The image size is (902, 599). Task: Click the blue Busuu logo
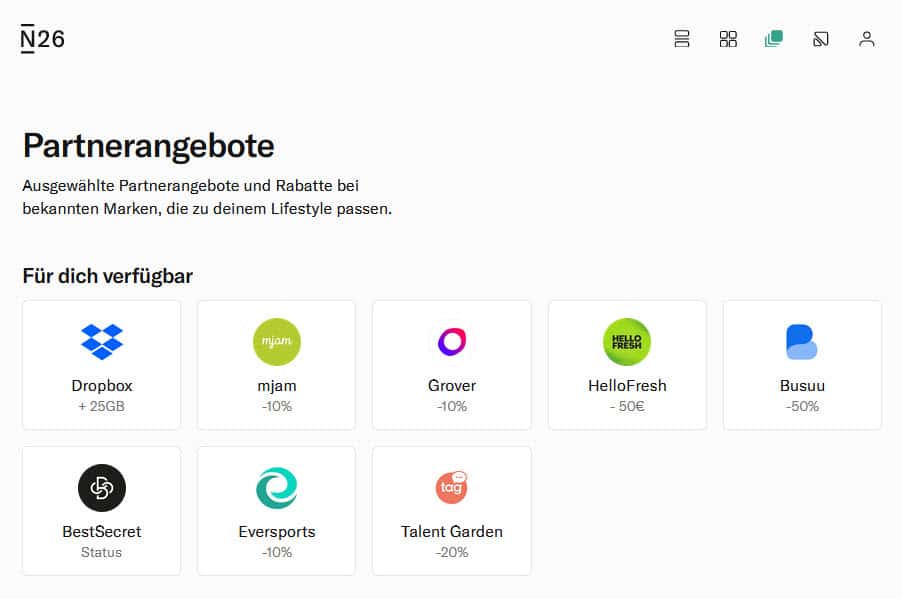802,342
